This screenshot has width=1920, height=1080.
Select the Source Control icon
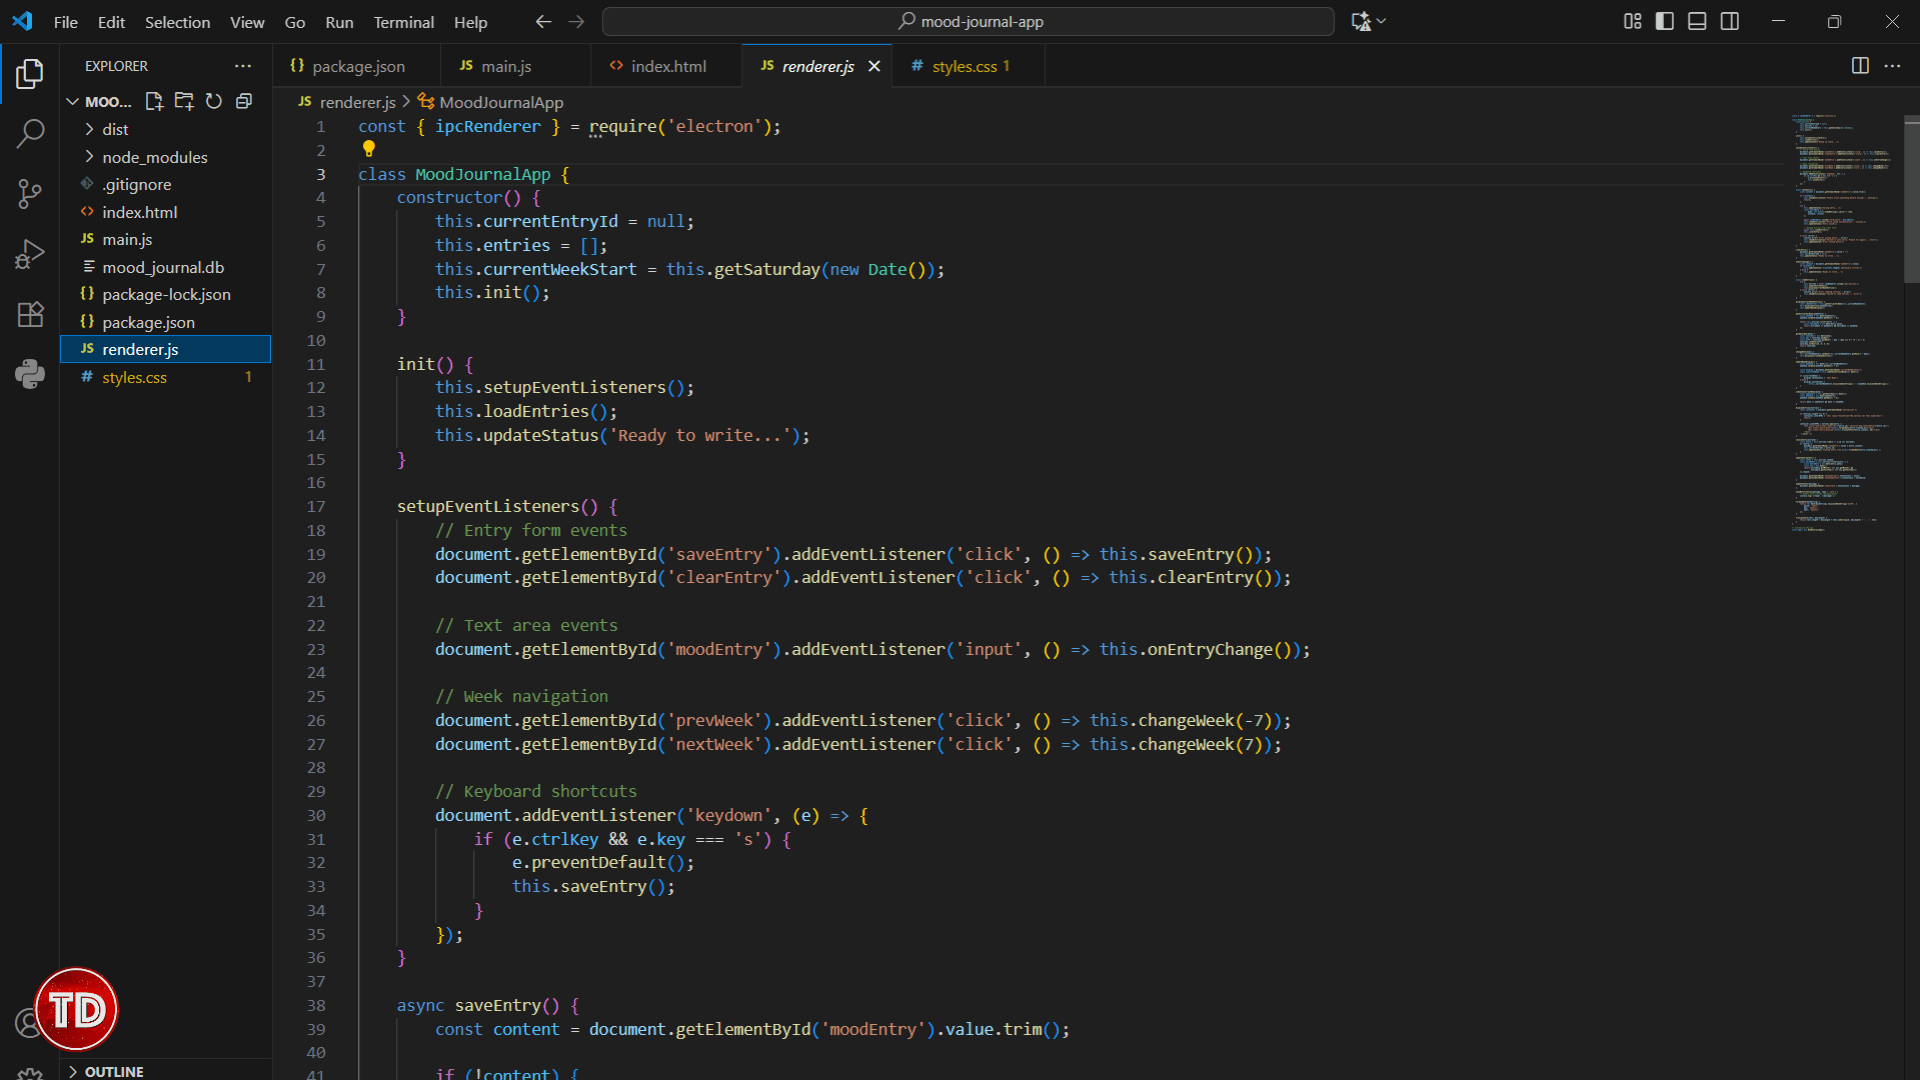[29, 194]
